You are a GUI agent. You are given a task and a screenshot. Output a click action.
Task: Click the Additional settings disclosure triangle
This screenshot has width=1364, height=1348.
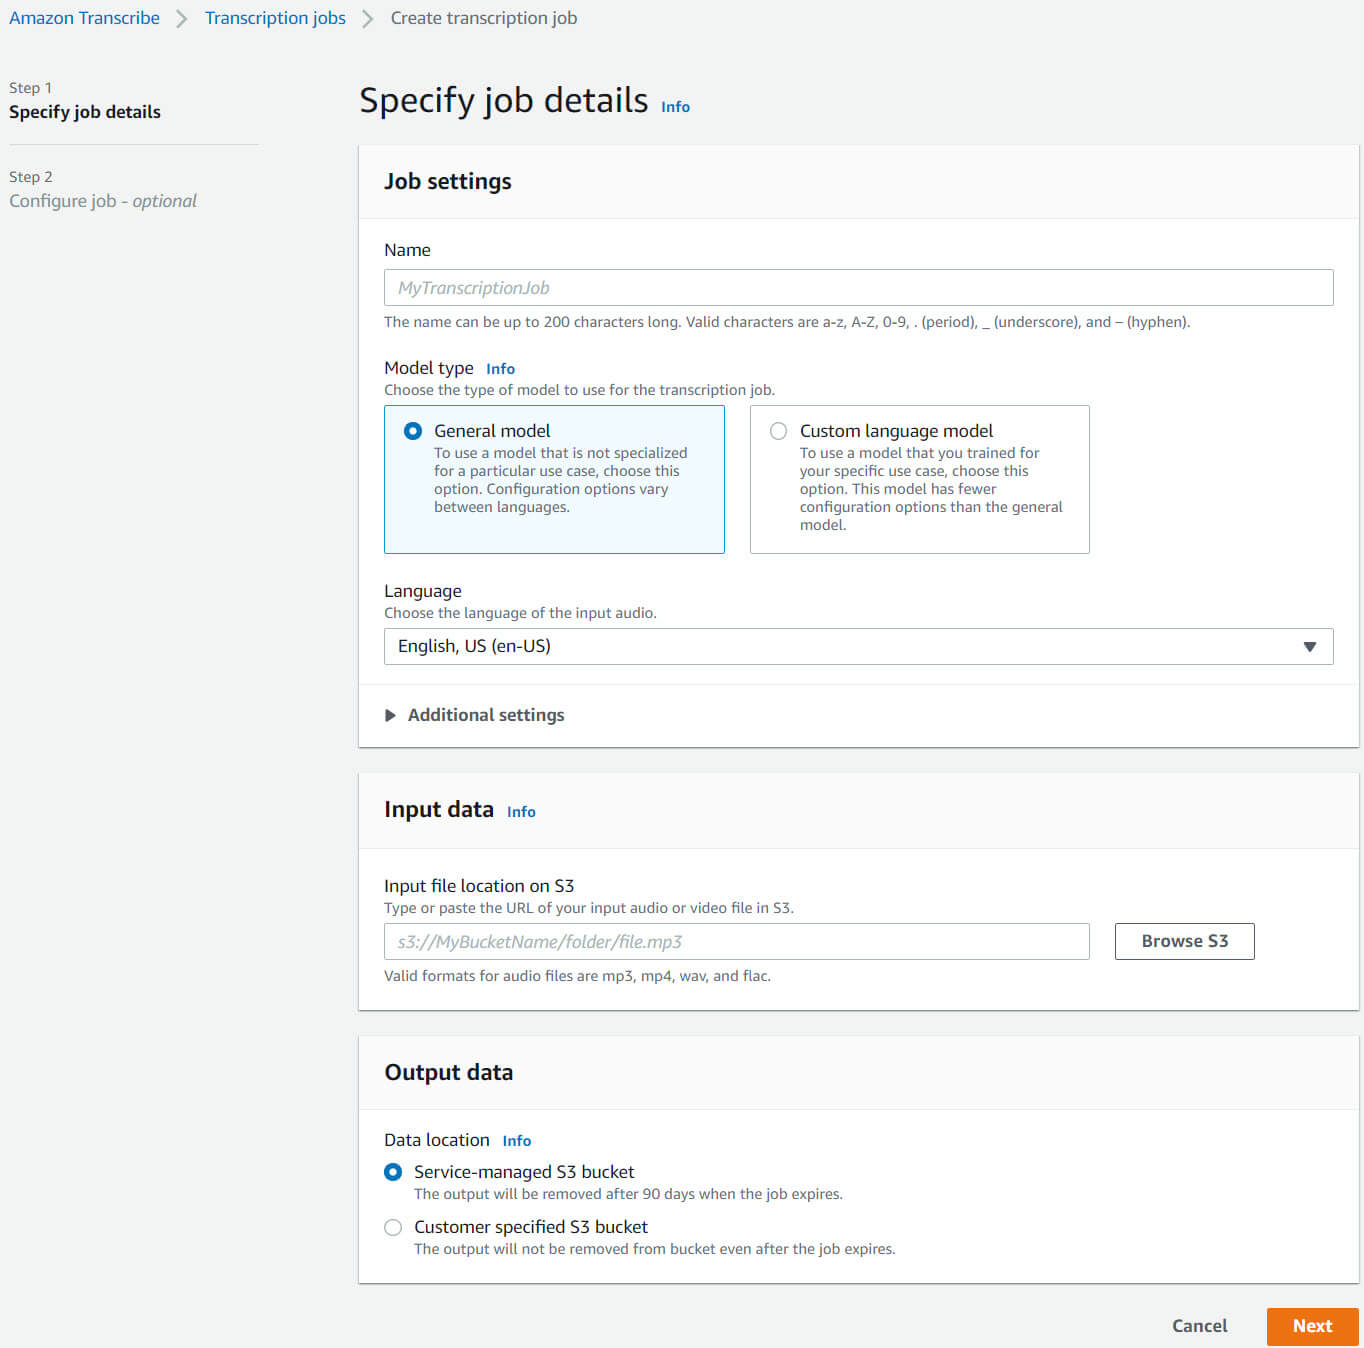click(x=391, y=716)
